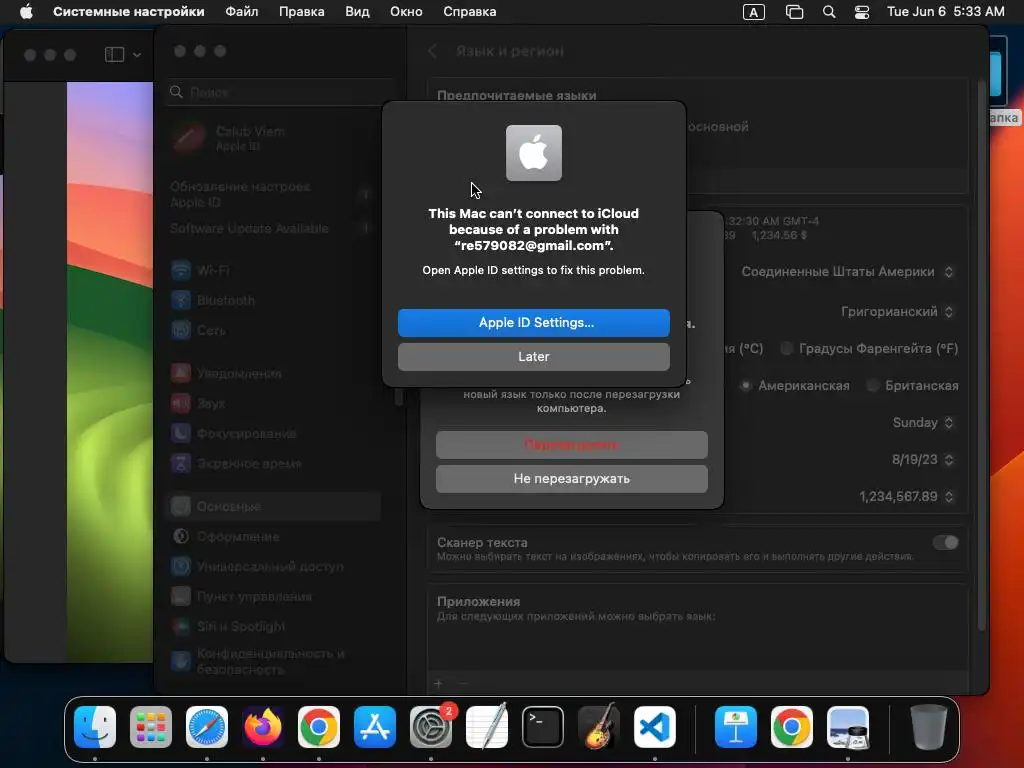Launch Firefox from the Dock
The height and width of the screenshot is (768, 1024).
tap(263, 727)
